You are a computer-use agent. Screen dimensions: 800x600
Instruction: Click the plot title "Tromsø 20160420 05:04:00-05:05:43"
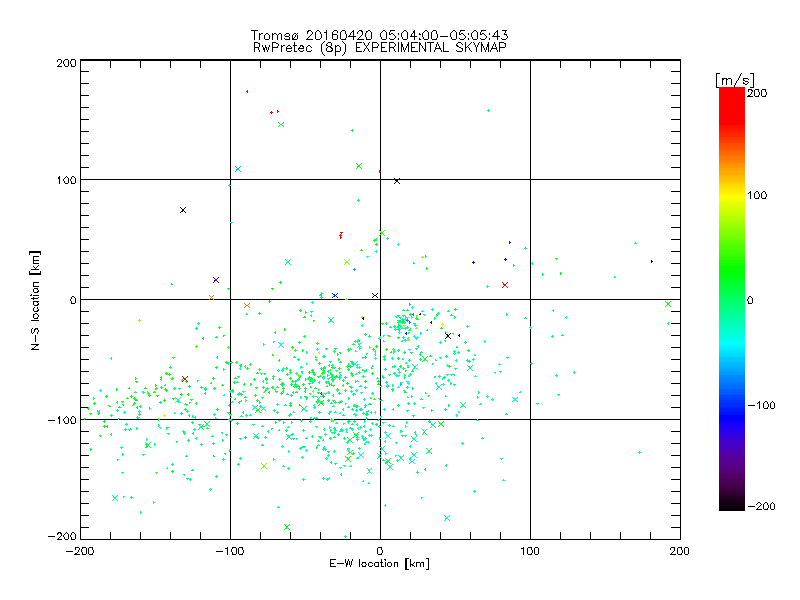click(380, 35)
